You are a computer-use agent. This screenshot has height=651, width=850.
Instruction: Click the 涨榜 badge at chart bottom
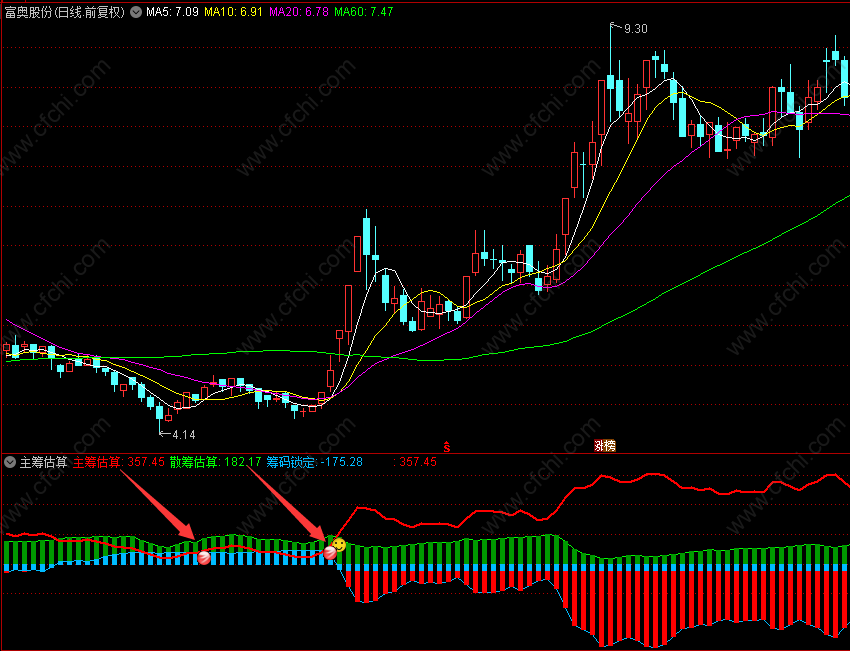605,446
